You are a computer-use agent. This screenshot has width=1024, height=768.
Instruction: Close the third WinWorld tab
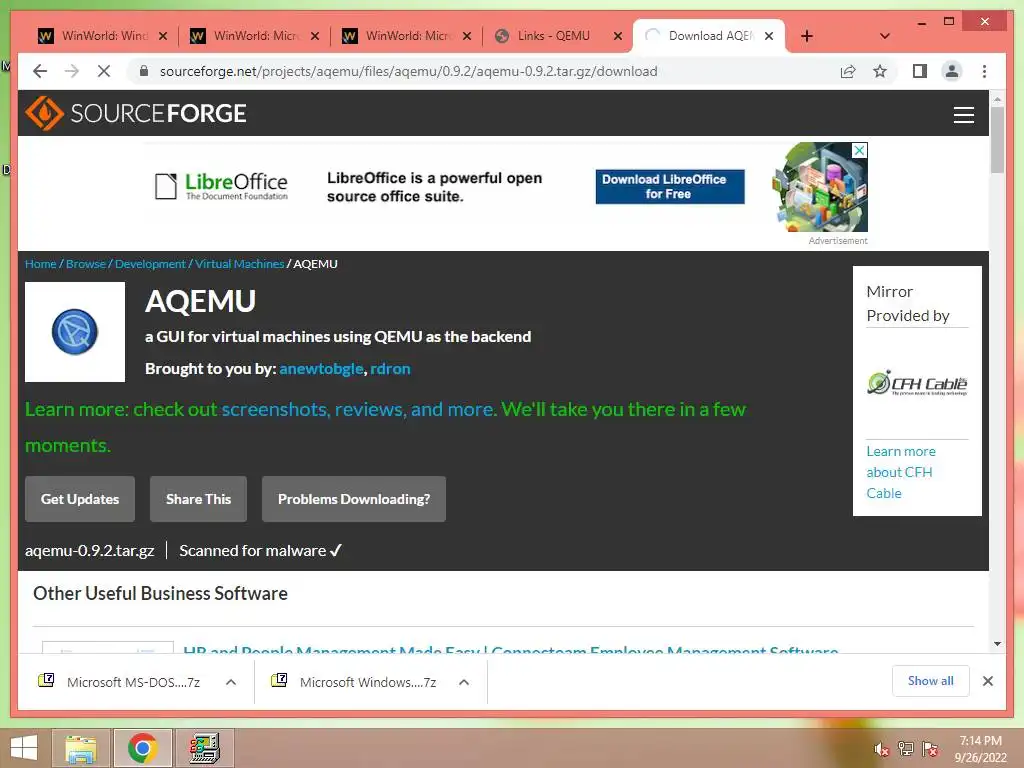tap(467, 36)
